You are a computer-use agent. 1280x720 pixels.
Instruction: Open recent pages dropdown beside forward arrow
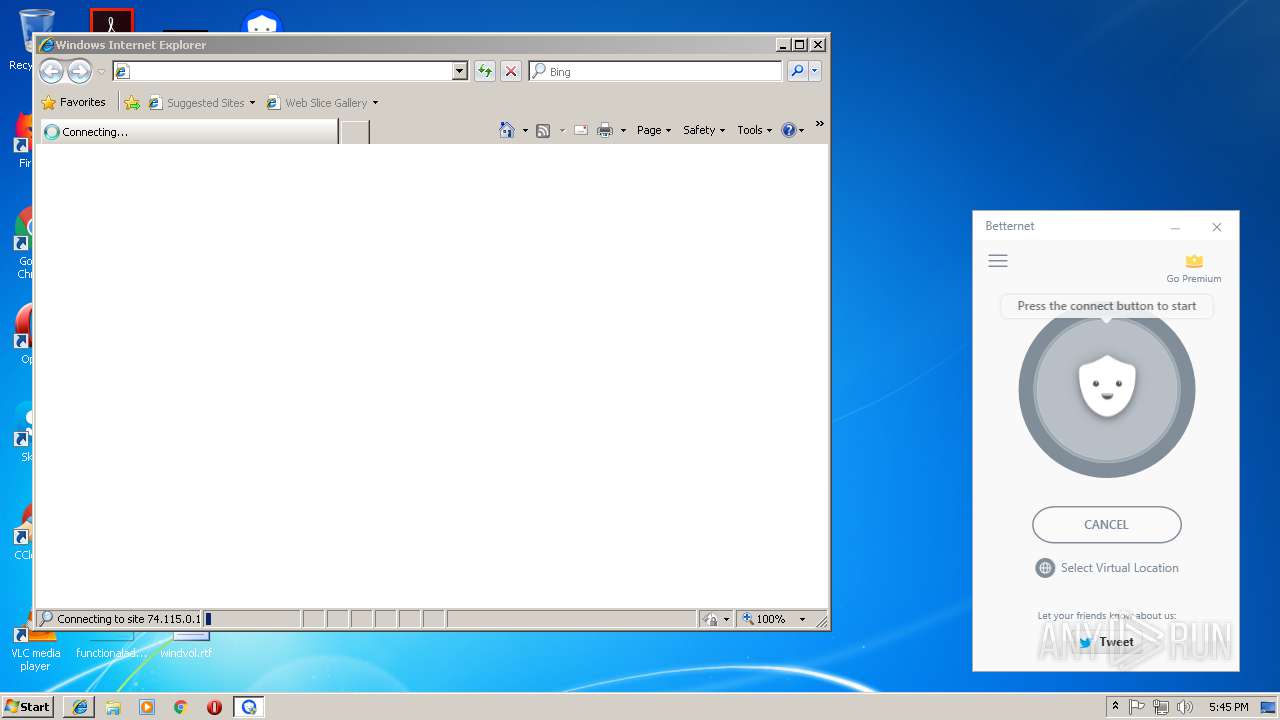click(101, 72)
